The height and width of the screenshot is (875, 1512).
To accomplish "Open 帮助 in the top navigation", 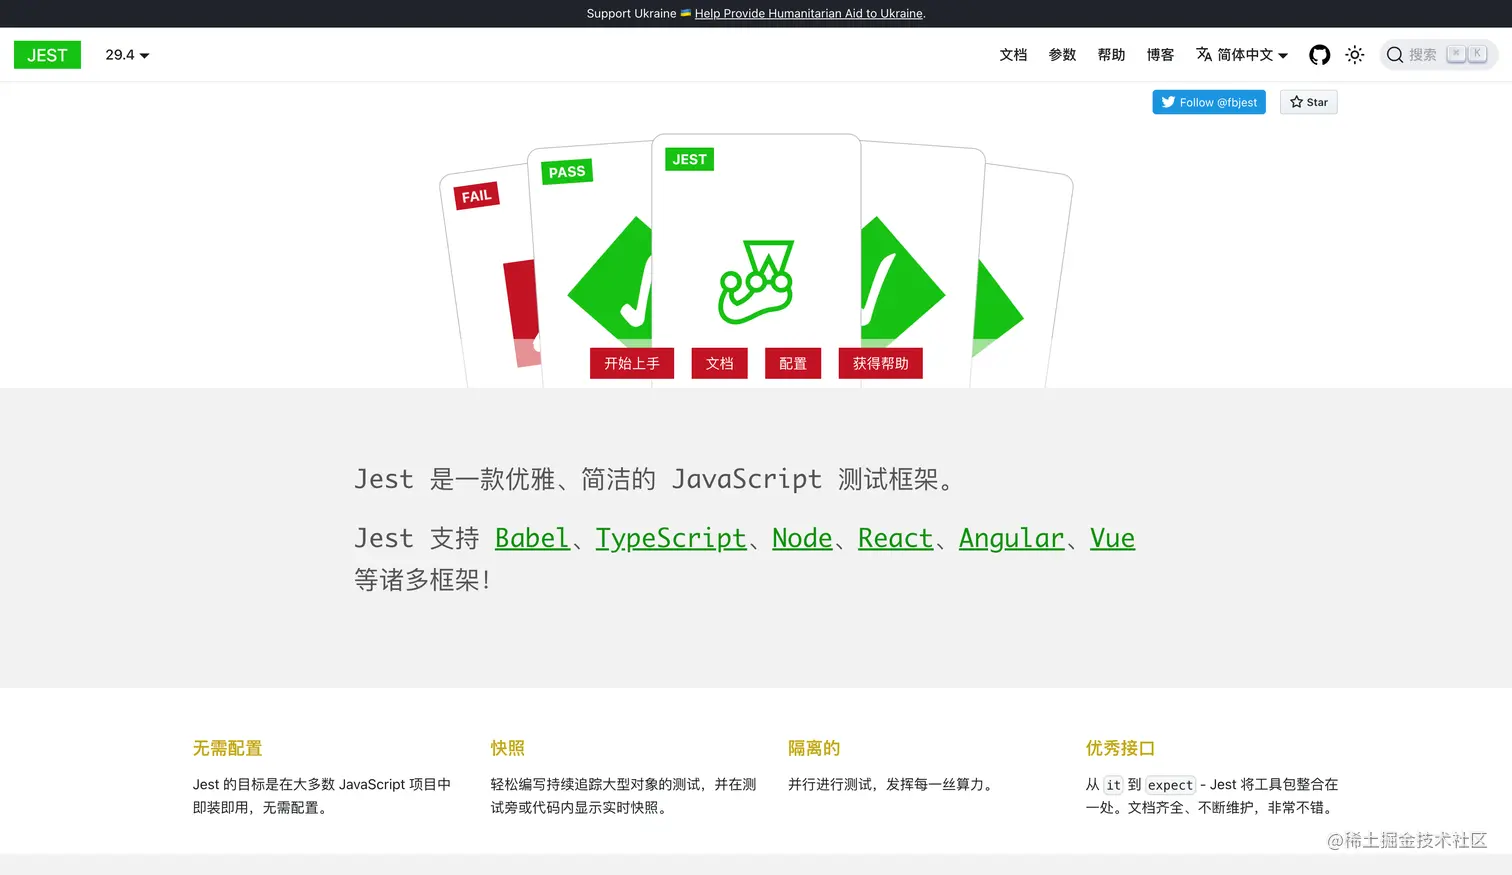I will [1111, 55].
